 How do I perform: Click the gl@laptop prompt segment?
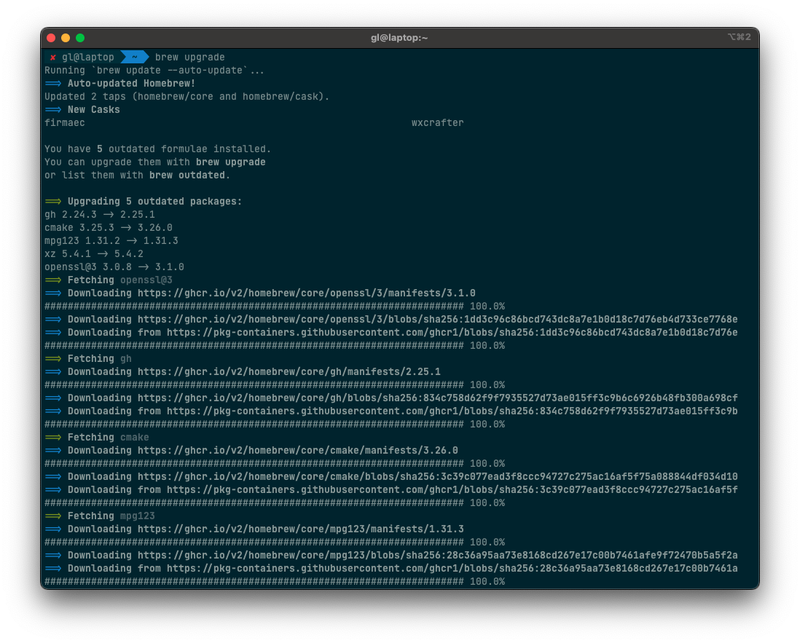88,57
